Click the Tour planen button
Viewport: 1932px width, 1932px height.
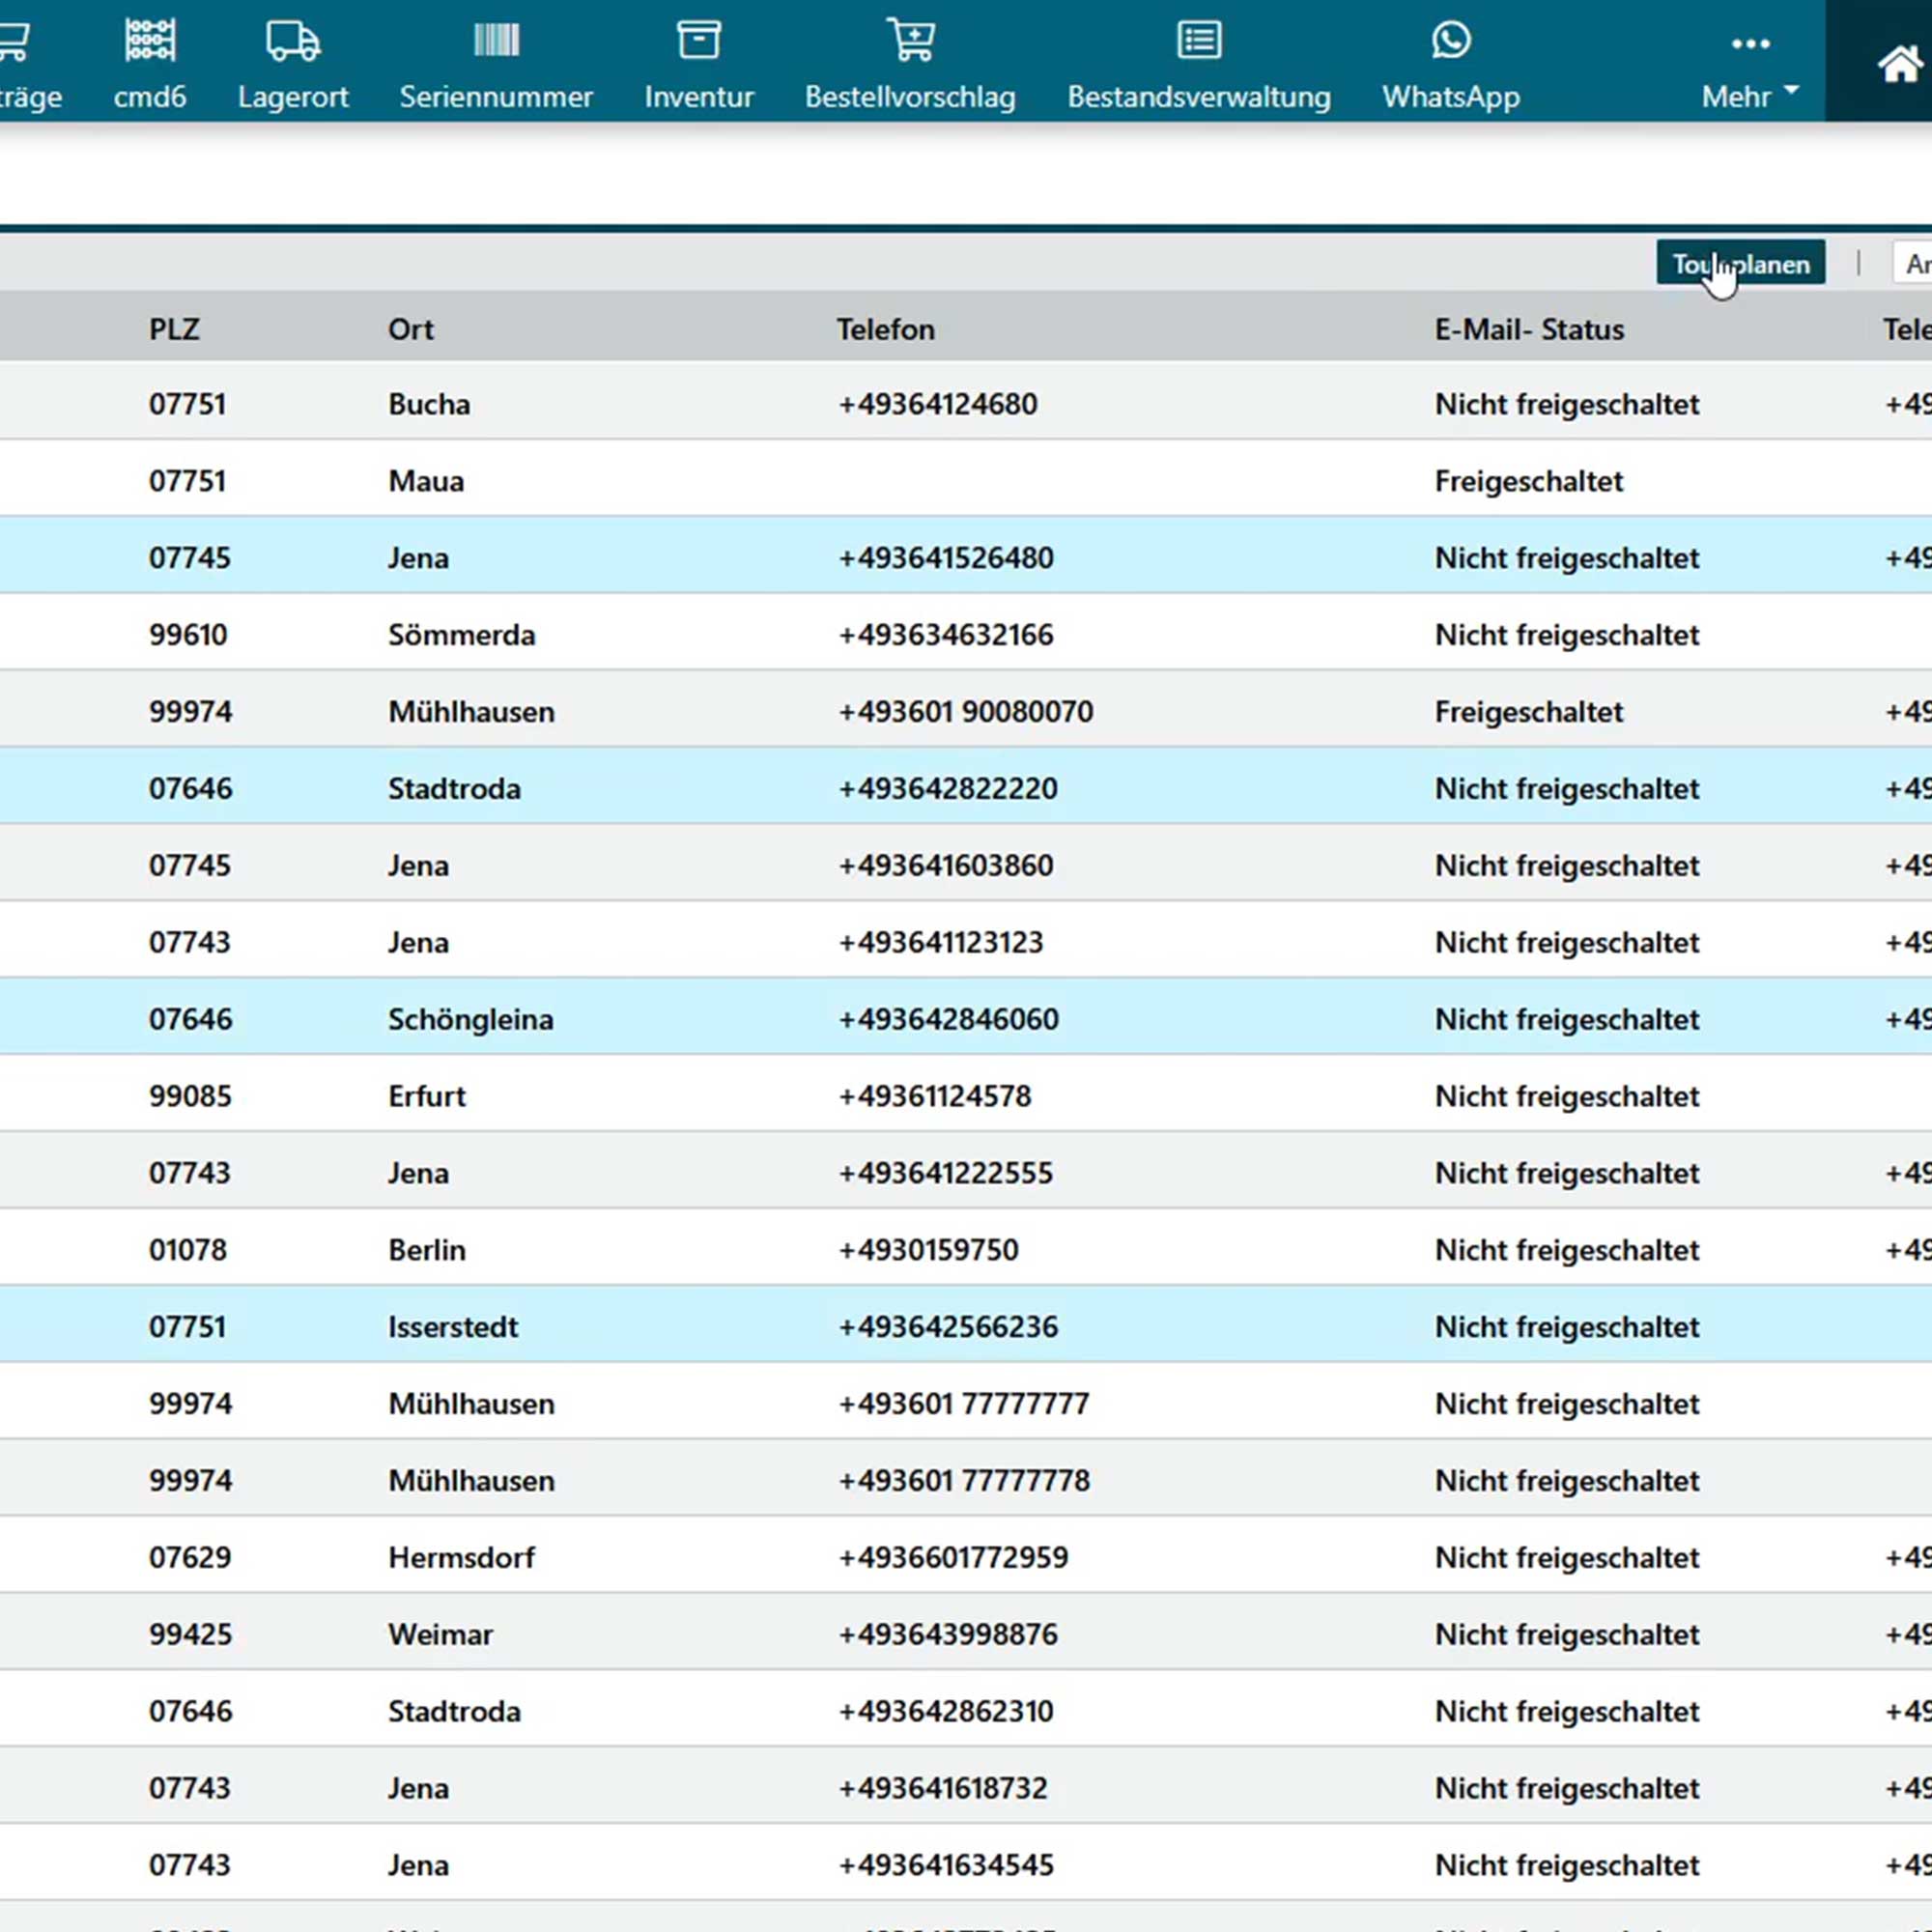click(1740, 263)
